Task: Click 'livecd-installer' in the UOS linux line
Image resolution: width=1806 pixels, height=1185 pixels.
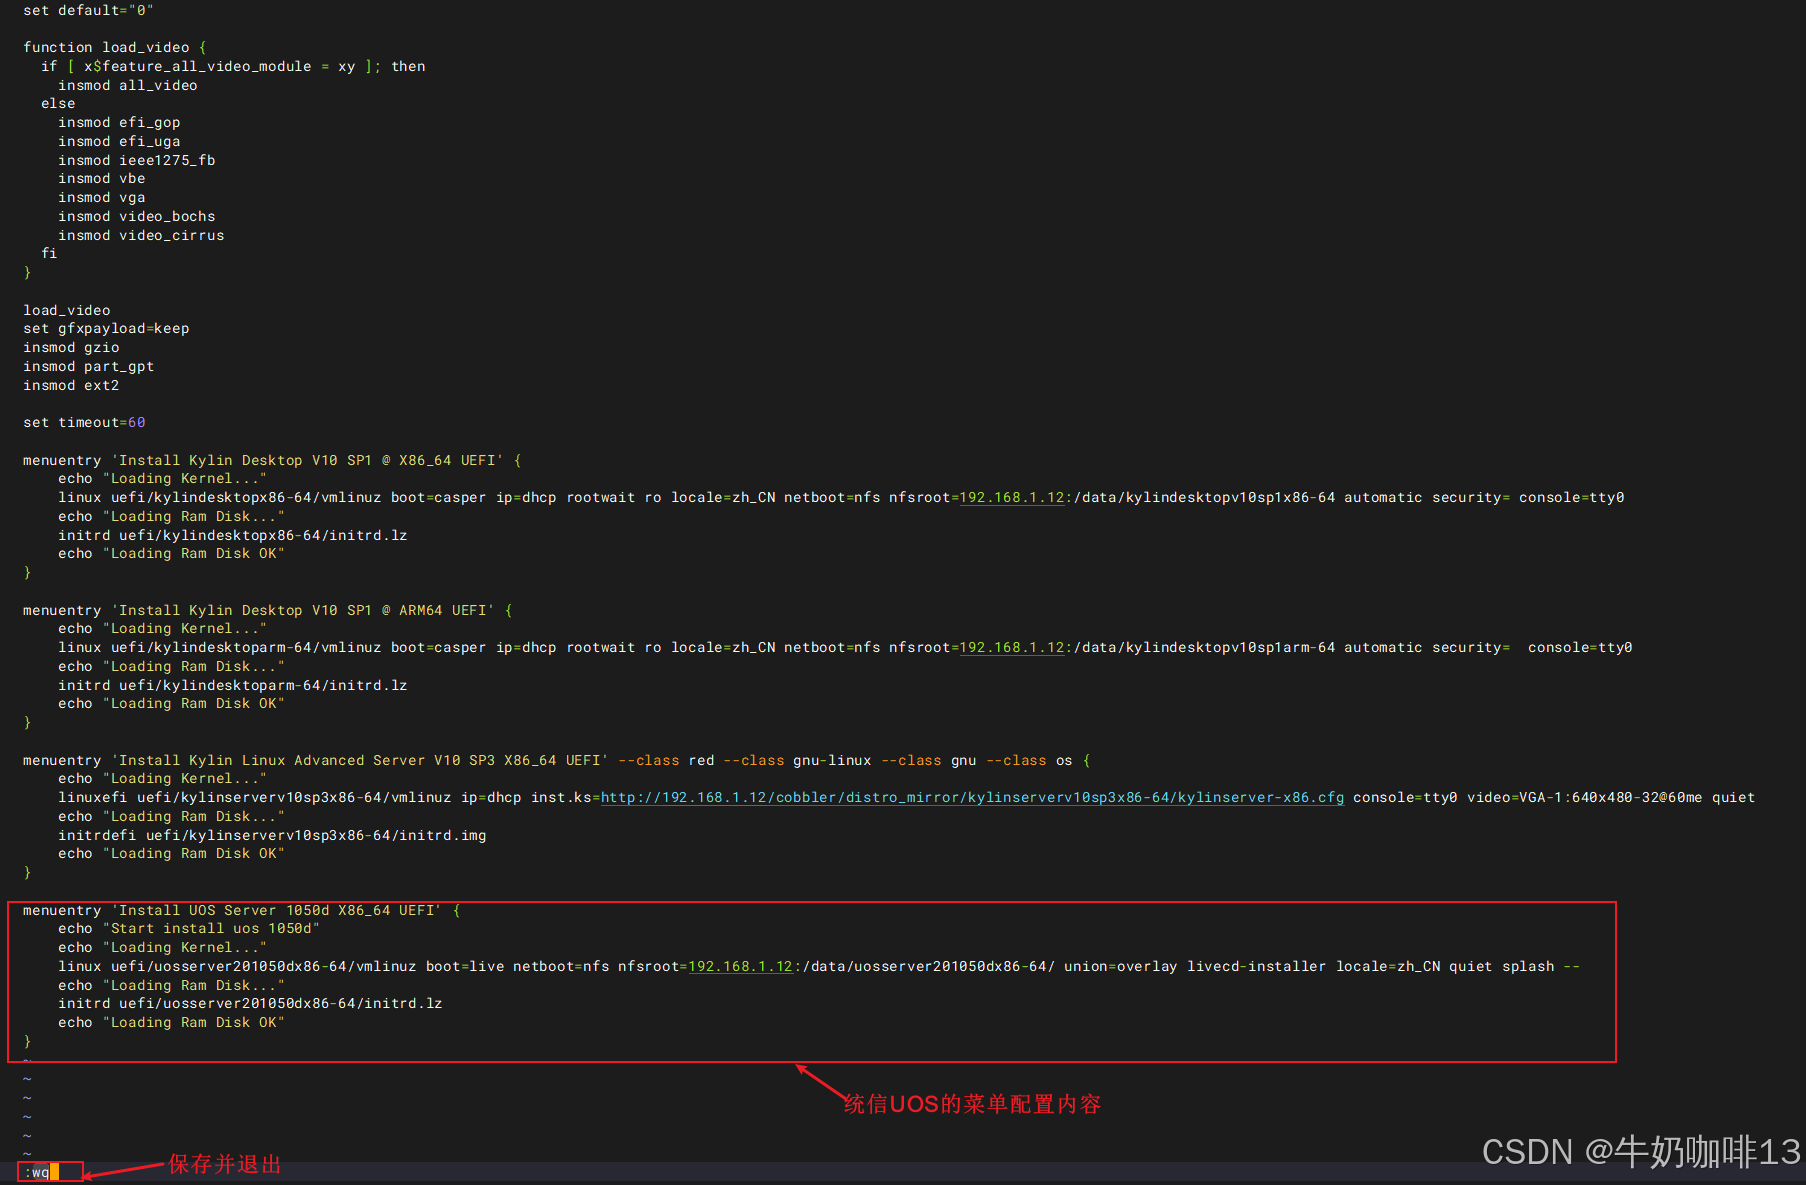Action: pos(1257,966)
